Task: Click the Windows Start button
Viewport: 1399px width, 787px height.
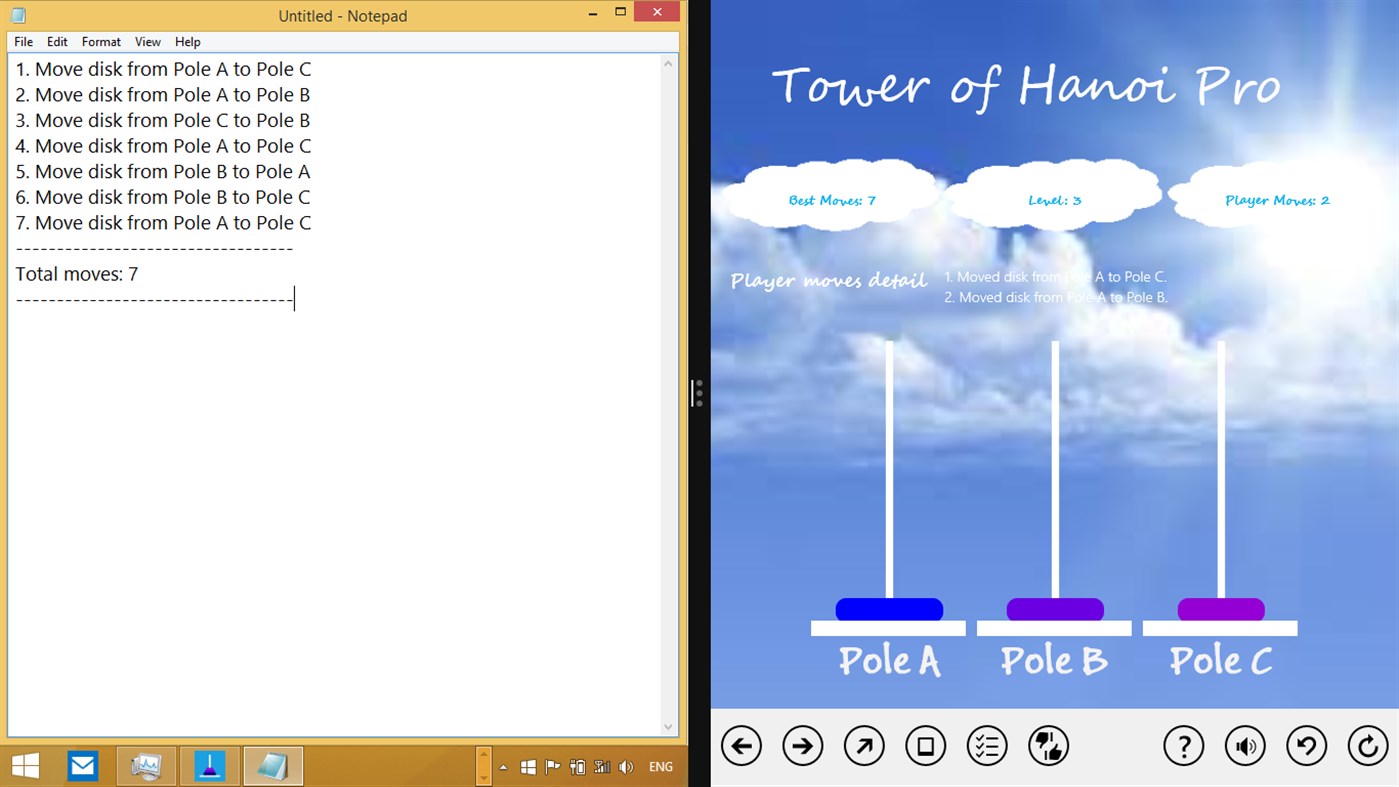Action: (x=23, y=766)
